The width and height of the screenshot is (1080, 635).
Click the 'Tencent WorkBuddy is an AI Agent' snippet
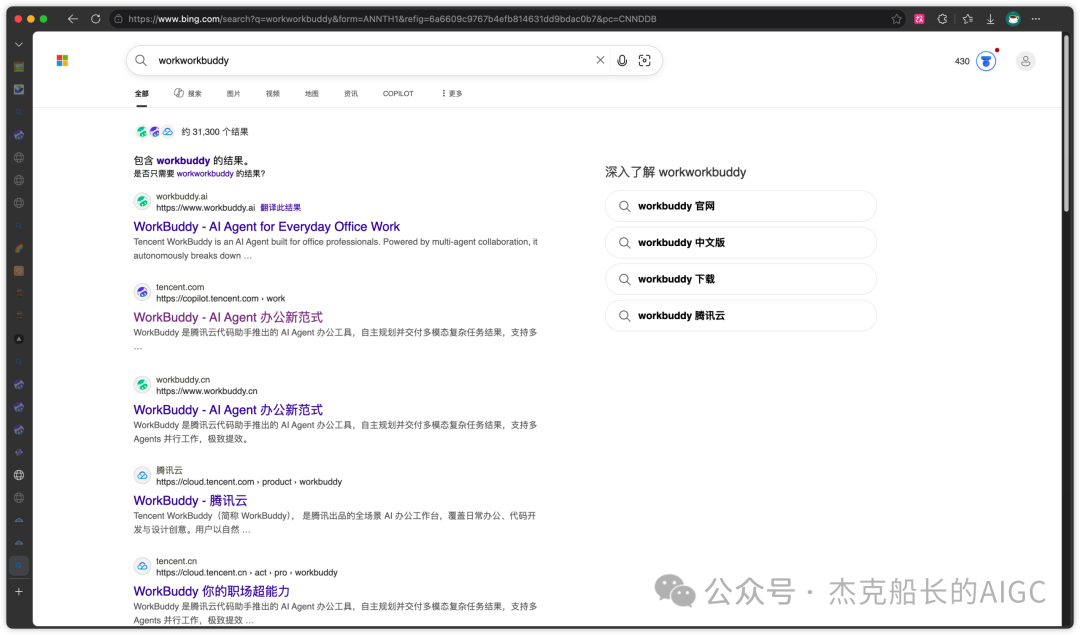point(335,249)
